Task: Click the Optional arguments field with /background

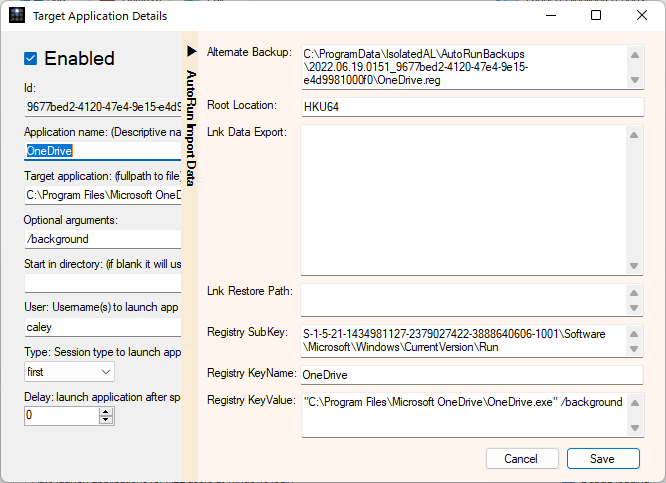Action: [103, 239]
